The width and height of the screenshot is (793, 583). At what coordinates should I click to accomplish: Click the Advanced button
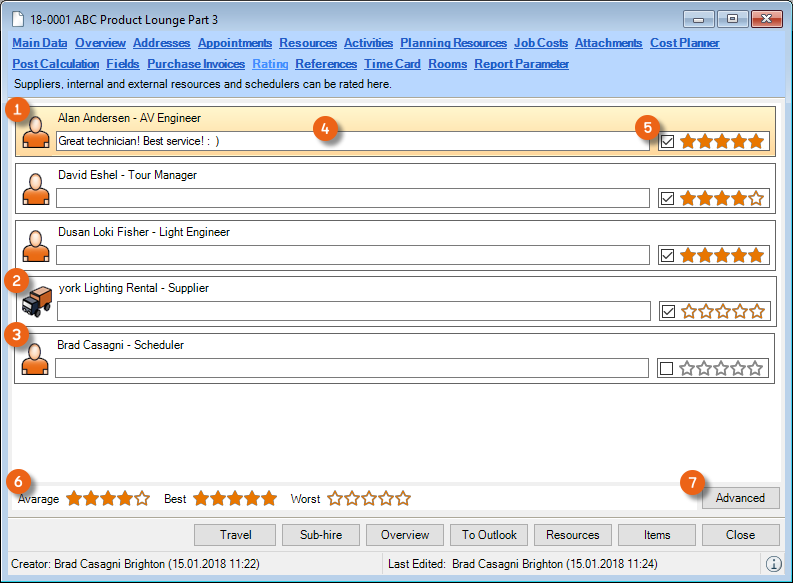(x=740, y=498)
